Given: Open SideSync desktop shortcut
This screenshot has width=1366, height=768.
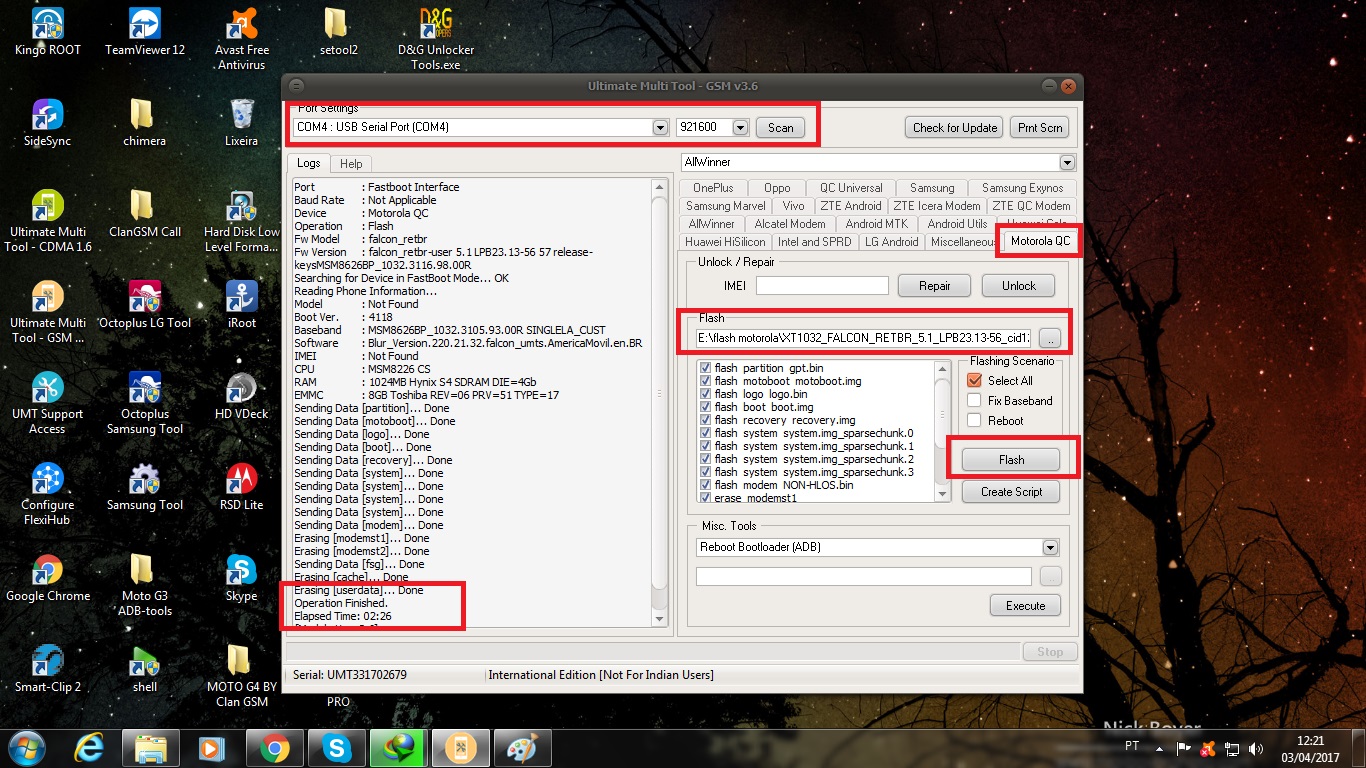Looking at the screenshot, I should pos(48,123).
